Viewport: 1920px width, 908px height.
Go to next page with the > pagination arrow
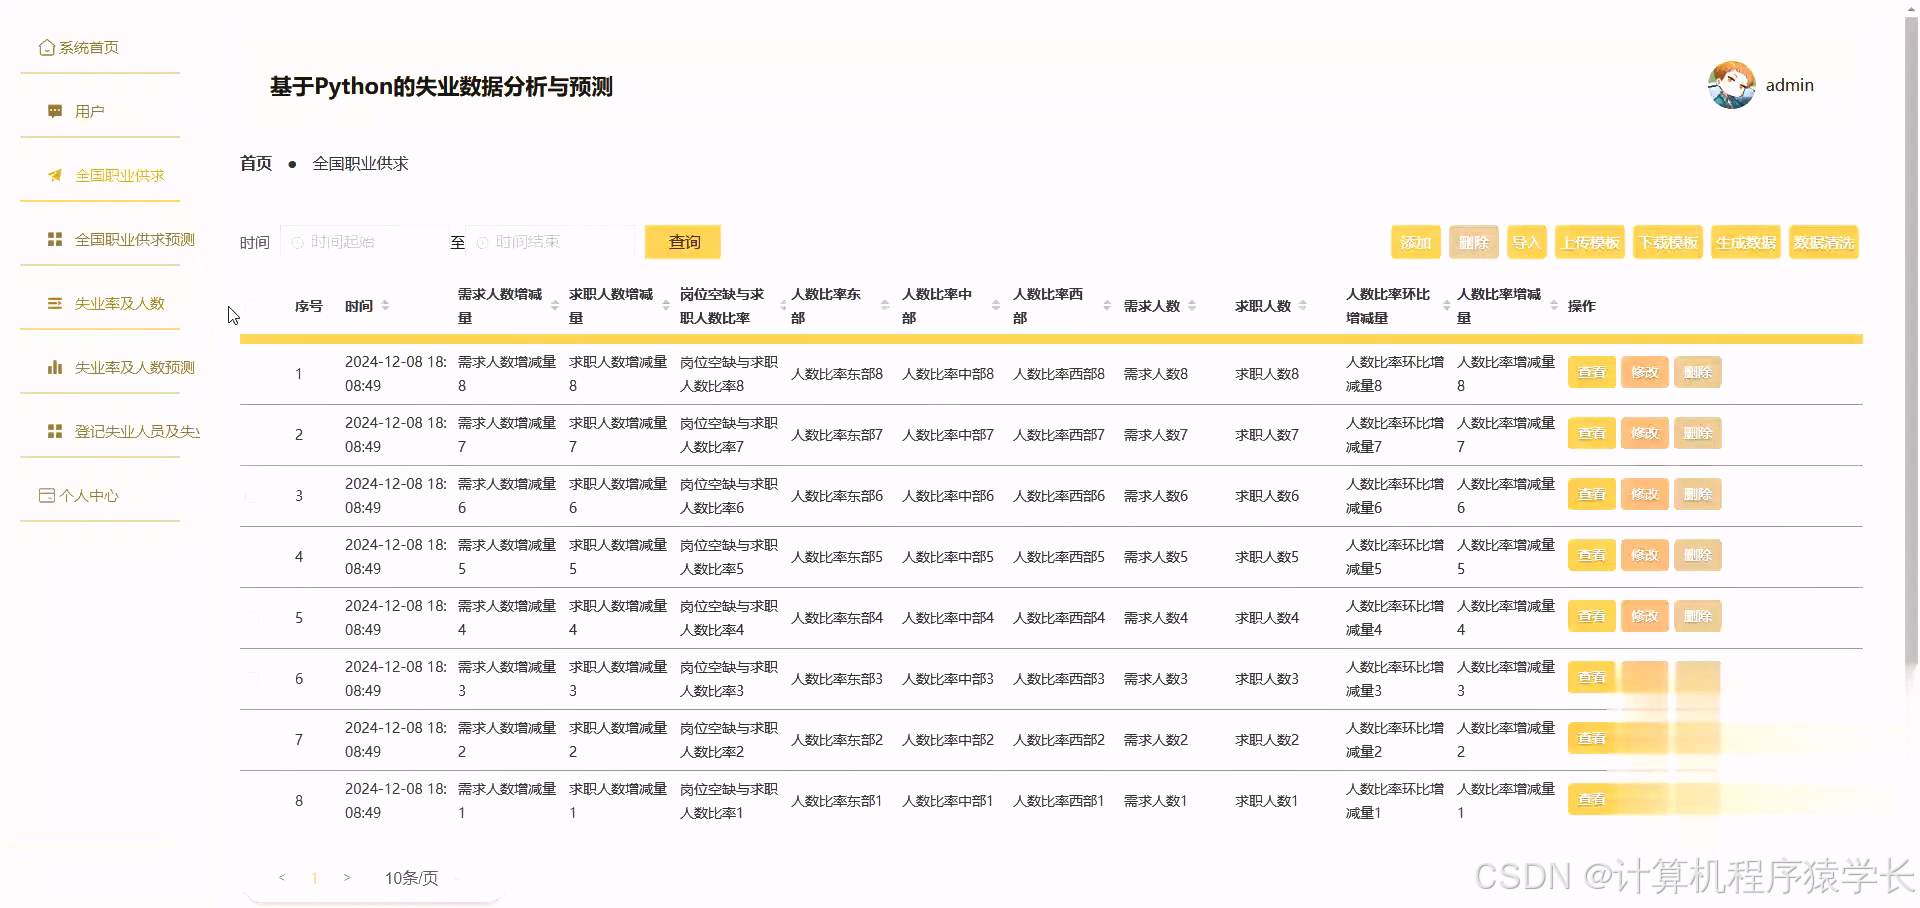[347, 877]
